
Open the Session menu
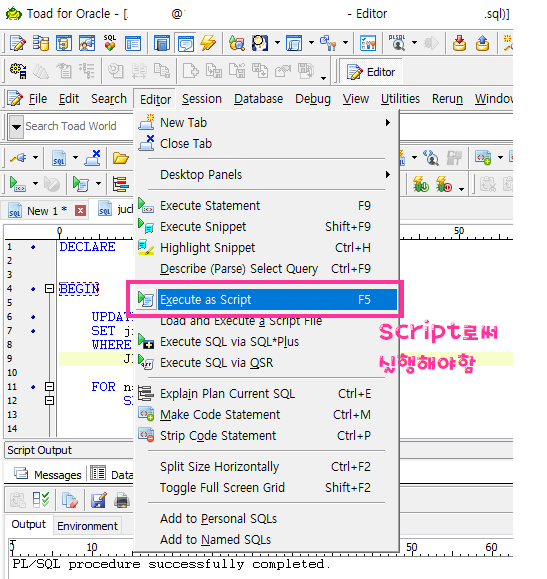[202, 99]
